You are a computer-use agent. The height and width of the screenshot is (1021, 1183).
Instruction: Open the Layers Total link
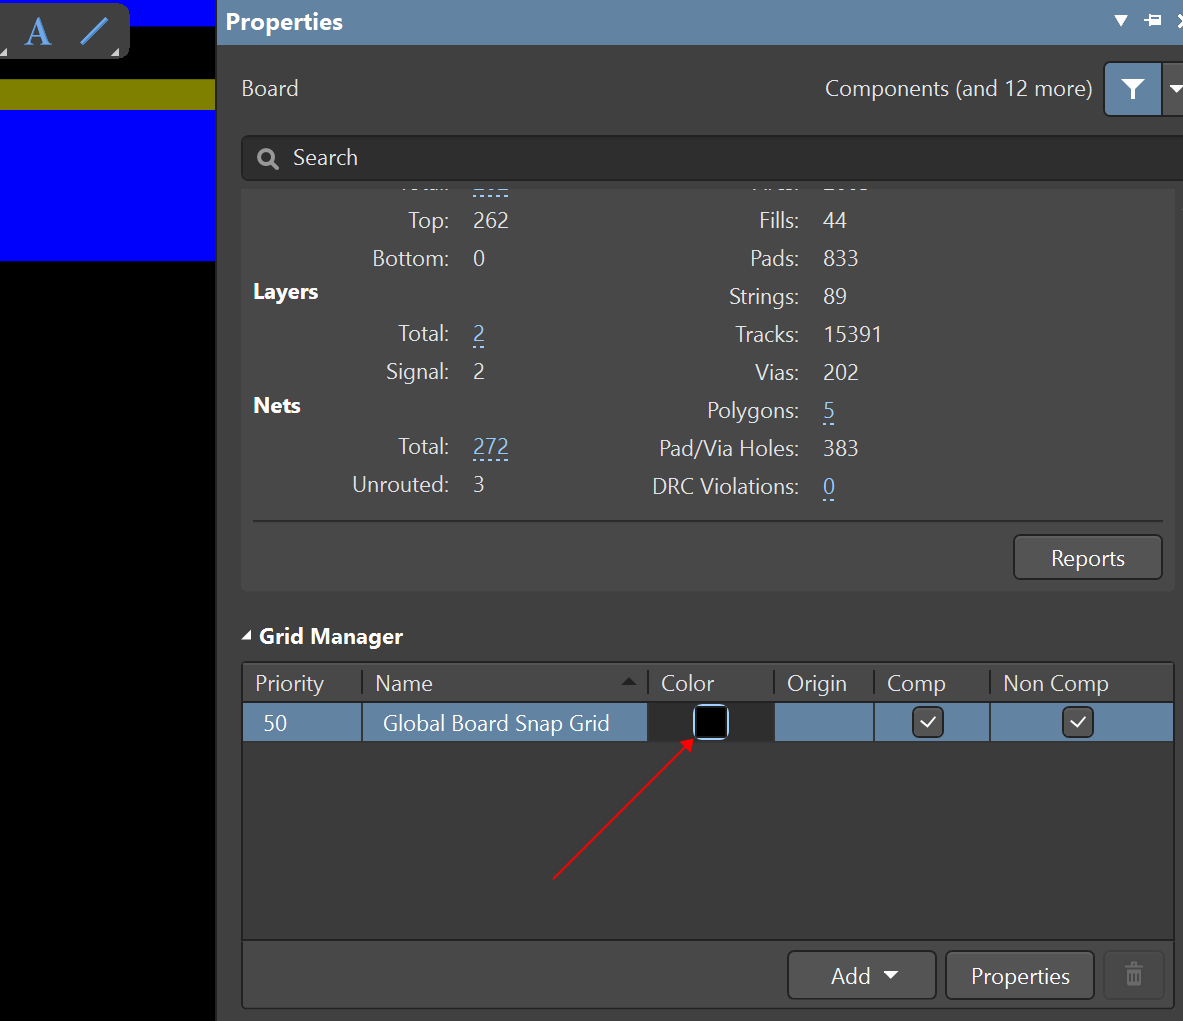[x=479, y=334]
